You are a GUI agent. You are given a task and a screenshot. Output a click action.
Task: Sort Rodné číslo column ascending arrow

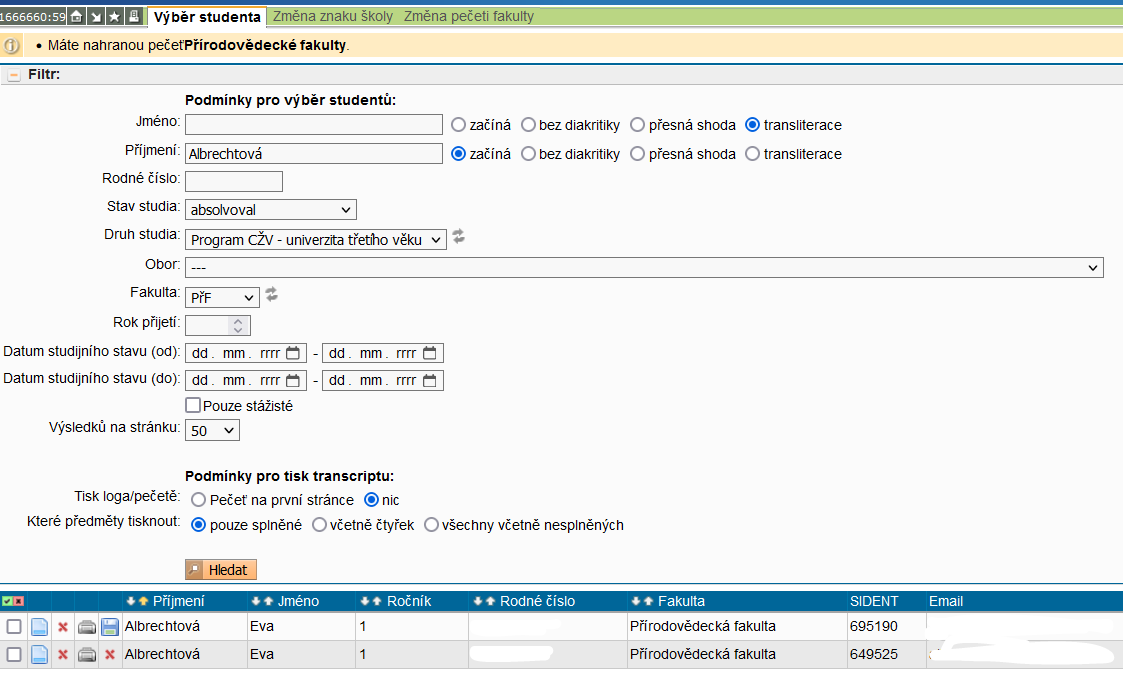coord(490,601)
